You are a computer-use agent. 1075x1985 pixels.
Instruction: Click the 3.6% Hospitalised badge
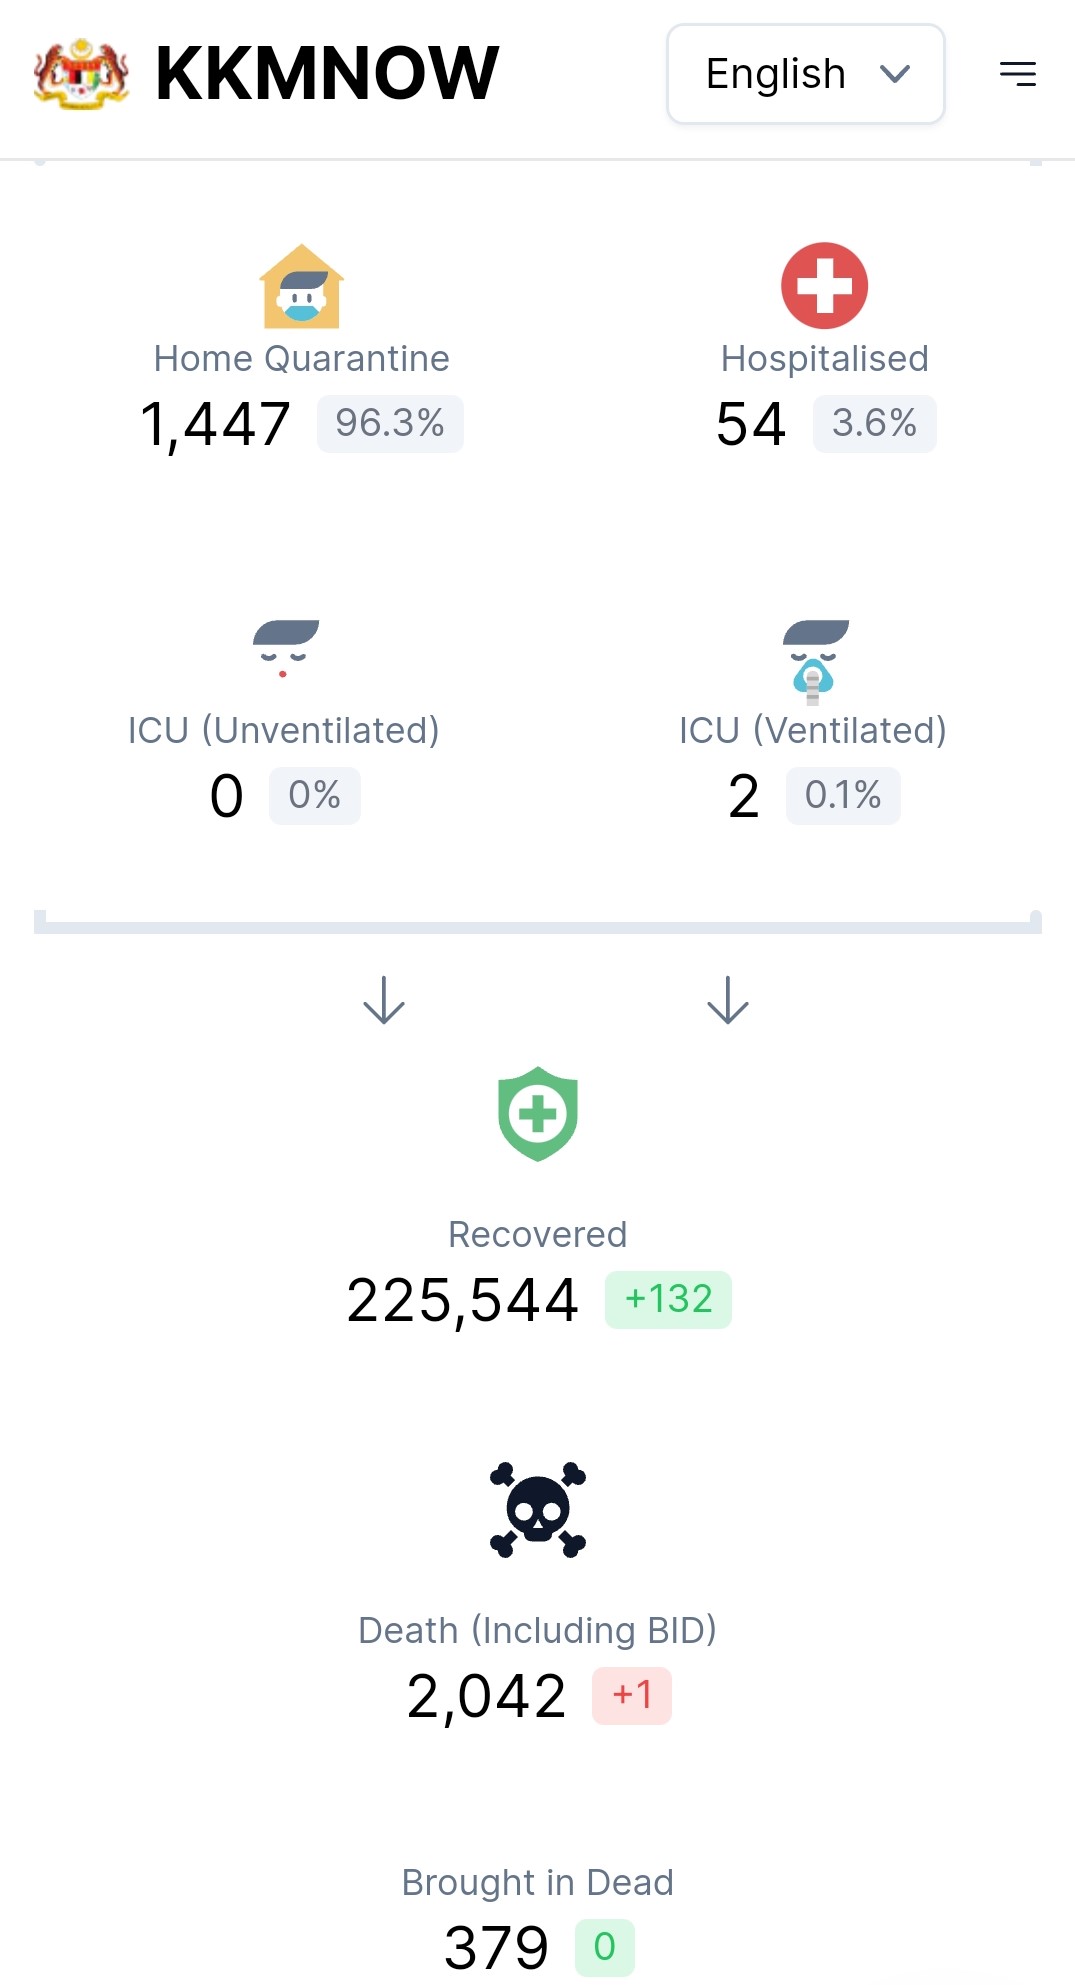(874, 424)
